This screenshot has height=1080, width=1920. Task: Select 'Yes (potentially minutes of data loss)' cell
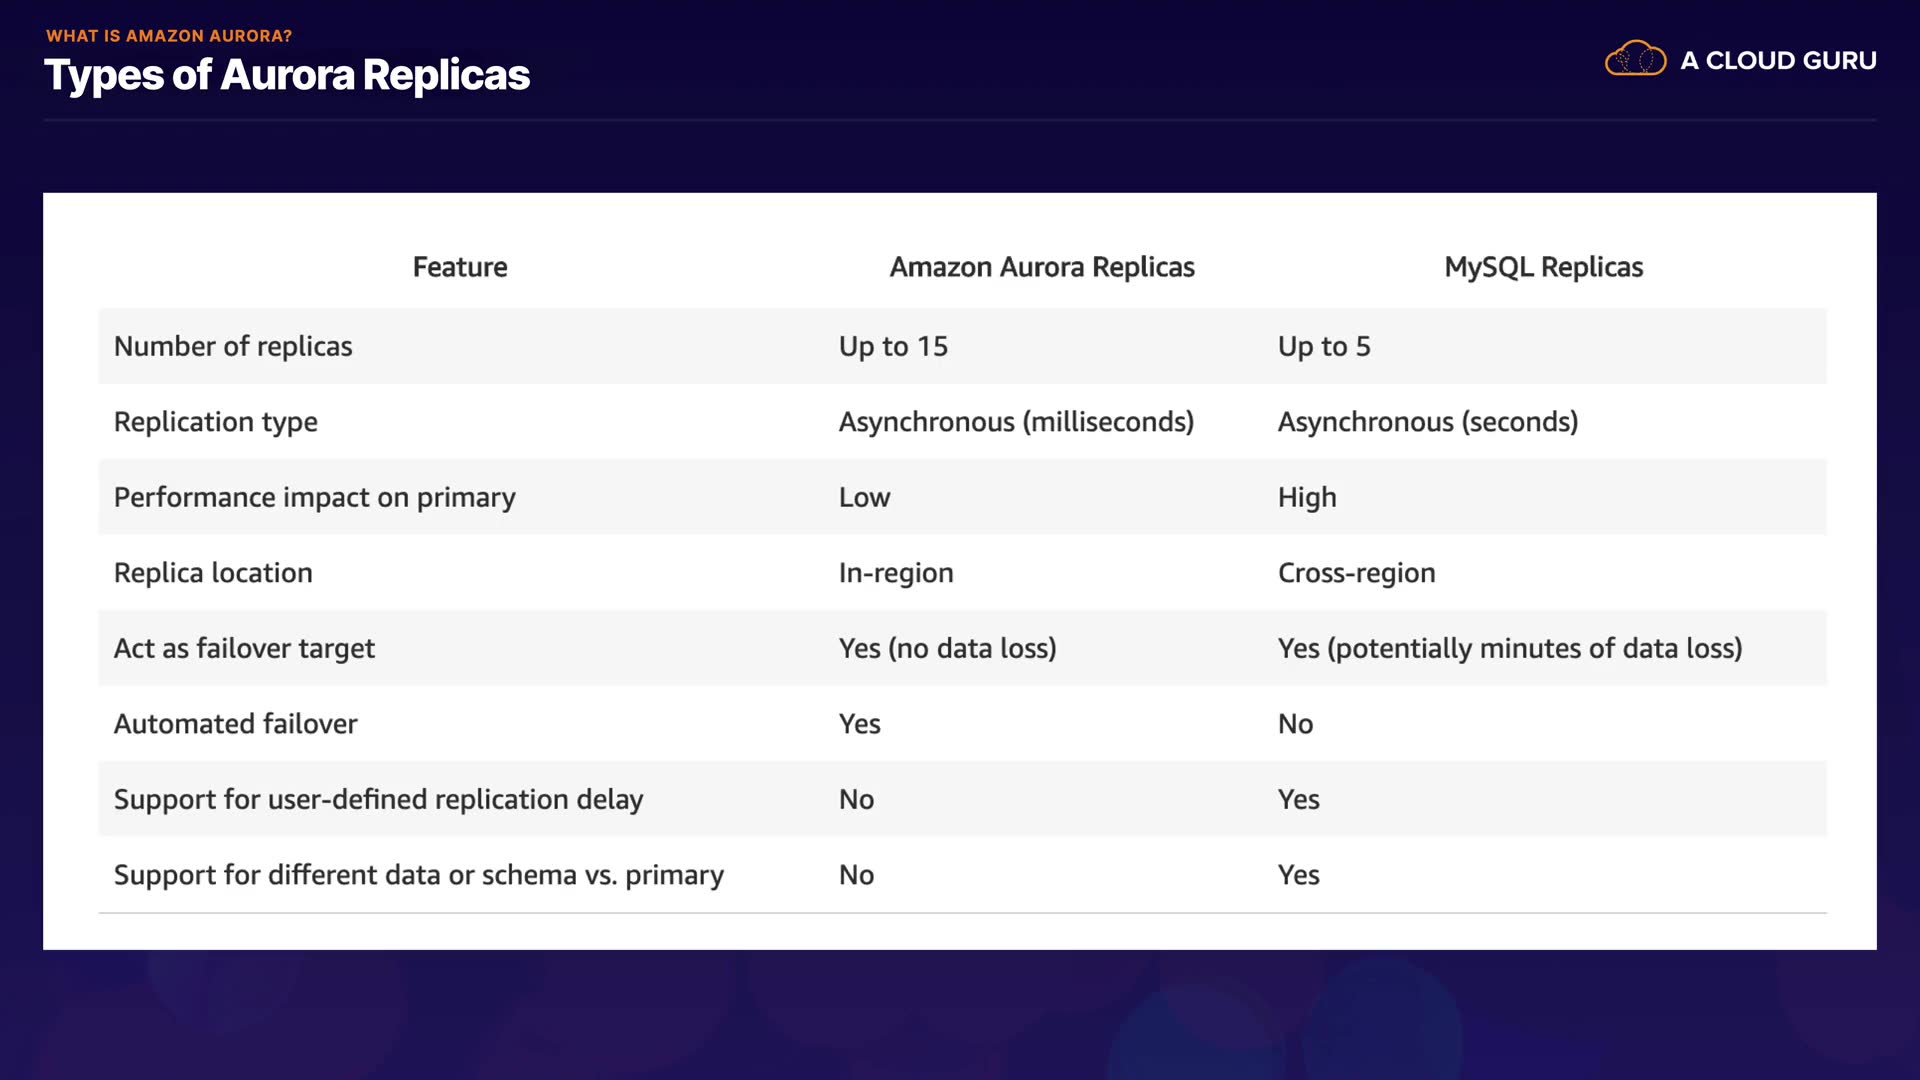click(1510, 648)
